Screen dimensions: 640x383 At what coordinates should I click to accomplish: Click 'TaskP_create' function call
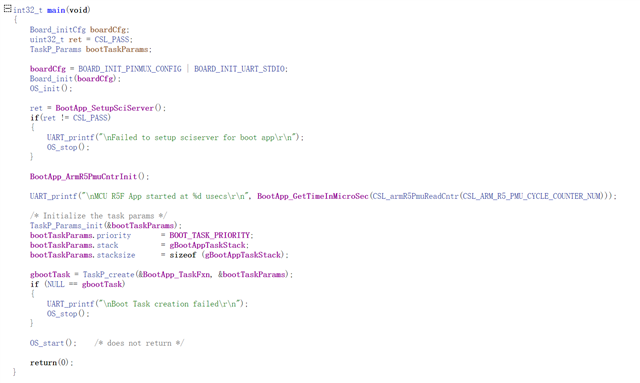tap(109, 275)
